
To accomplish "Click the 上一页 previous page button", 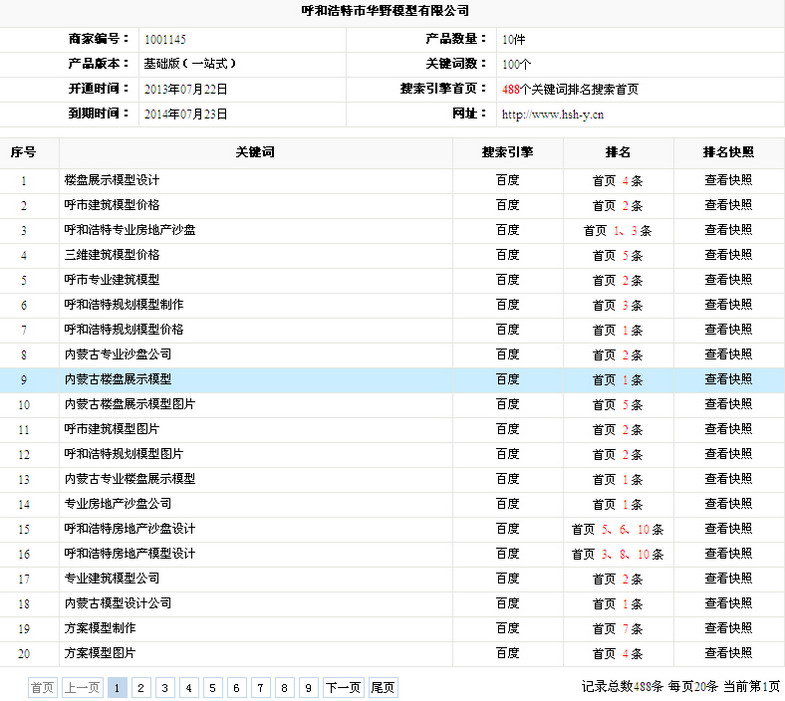I will (82, 687).
